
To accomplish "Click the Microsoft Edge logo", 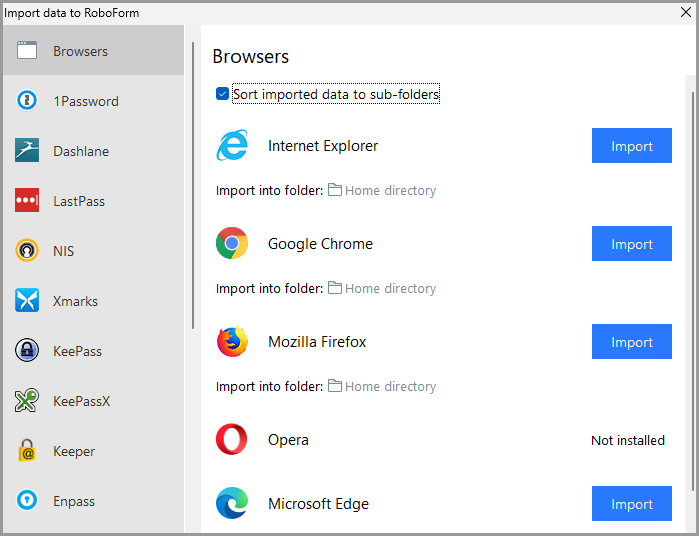I will tap(232, 503).
